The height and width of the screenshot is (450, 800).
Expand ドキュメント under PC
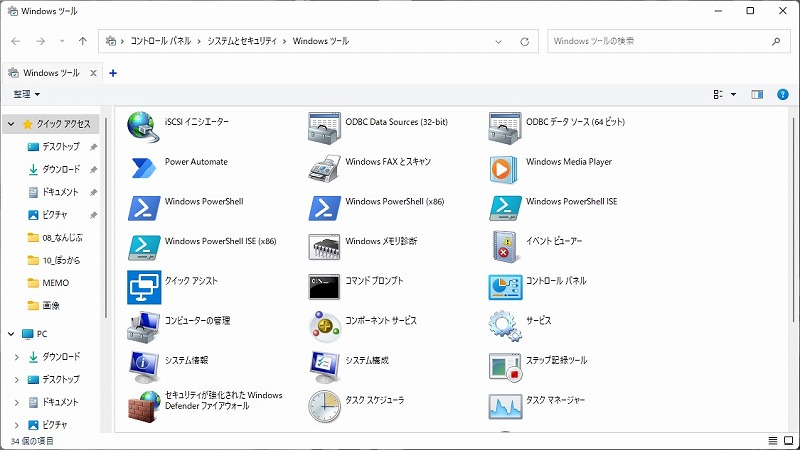[16, 403]
